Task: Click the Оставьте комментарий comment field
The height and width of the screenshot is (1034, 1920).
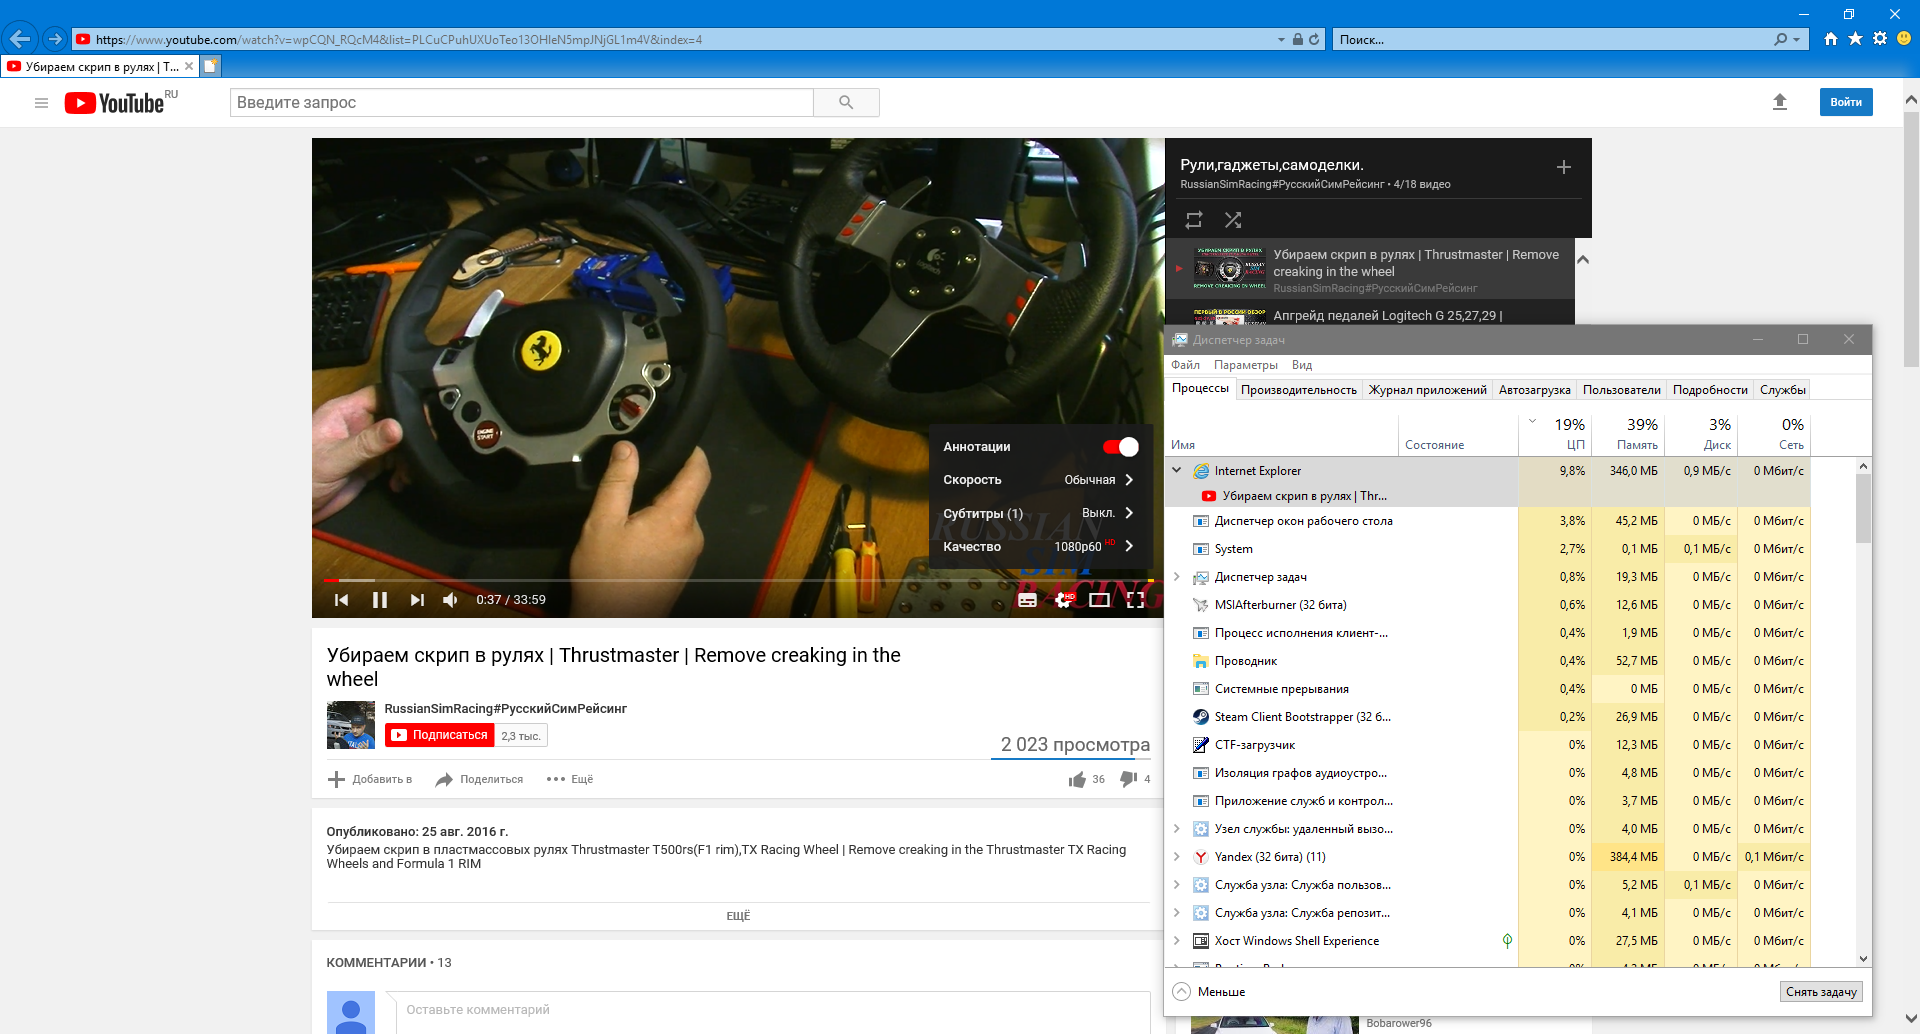Action: (x=768, y=1011)
